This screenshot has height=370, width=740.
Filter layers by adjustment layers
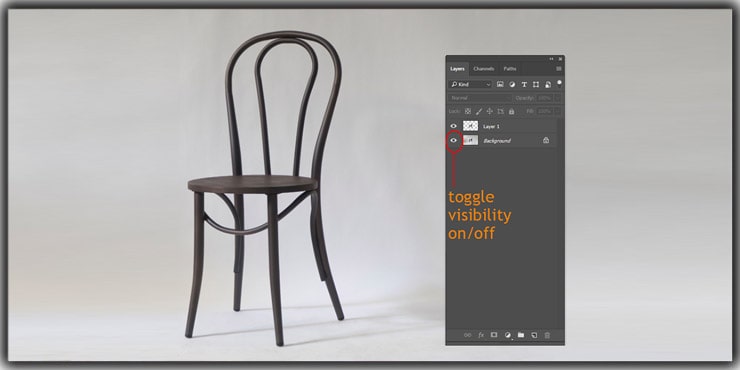[512, 84]
